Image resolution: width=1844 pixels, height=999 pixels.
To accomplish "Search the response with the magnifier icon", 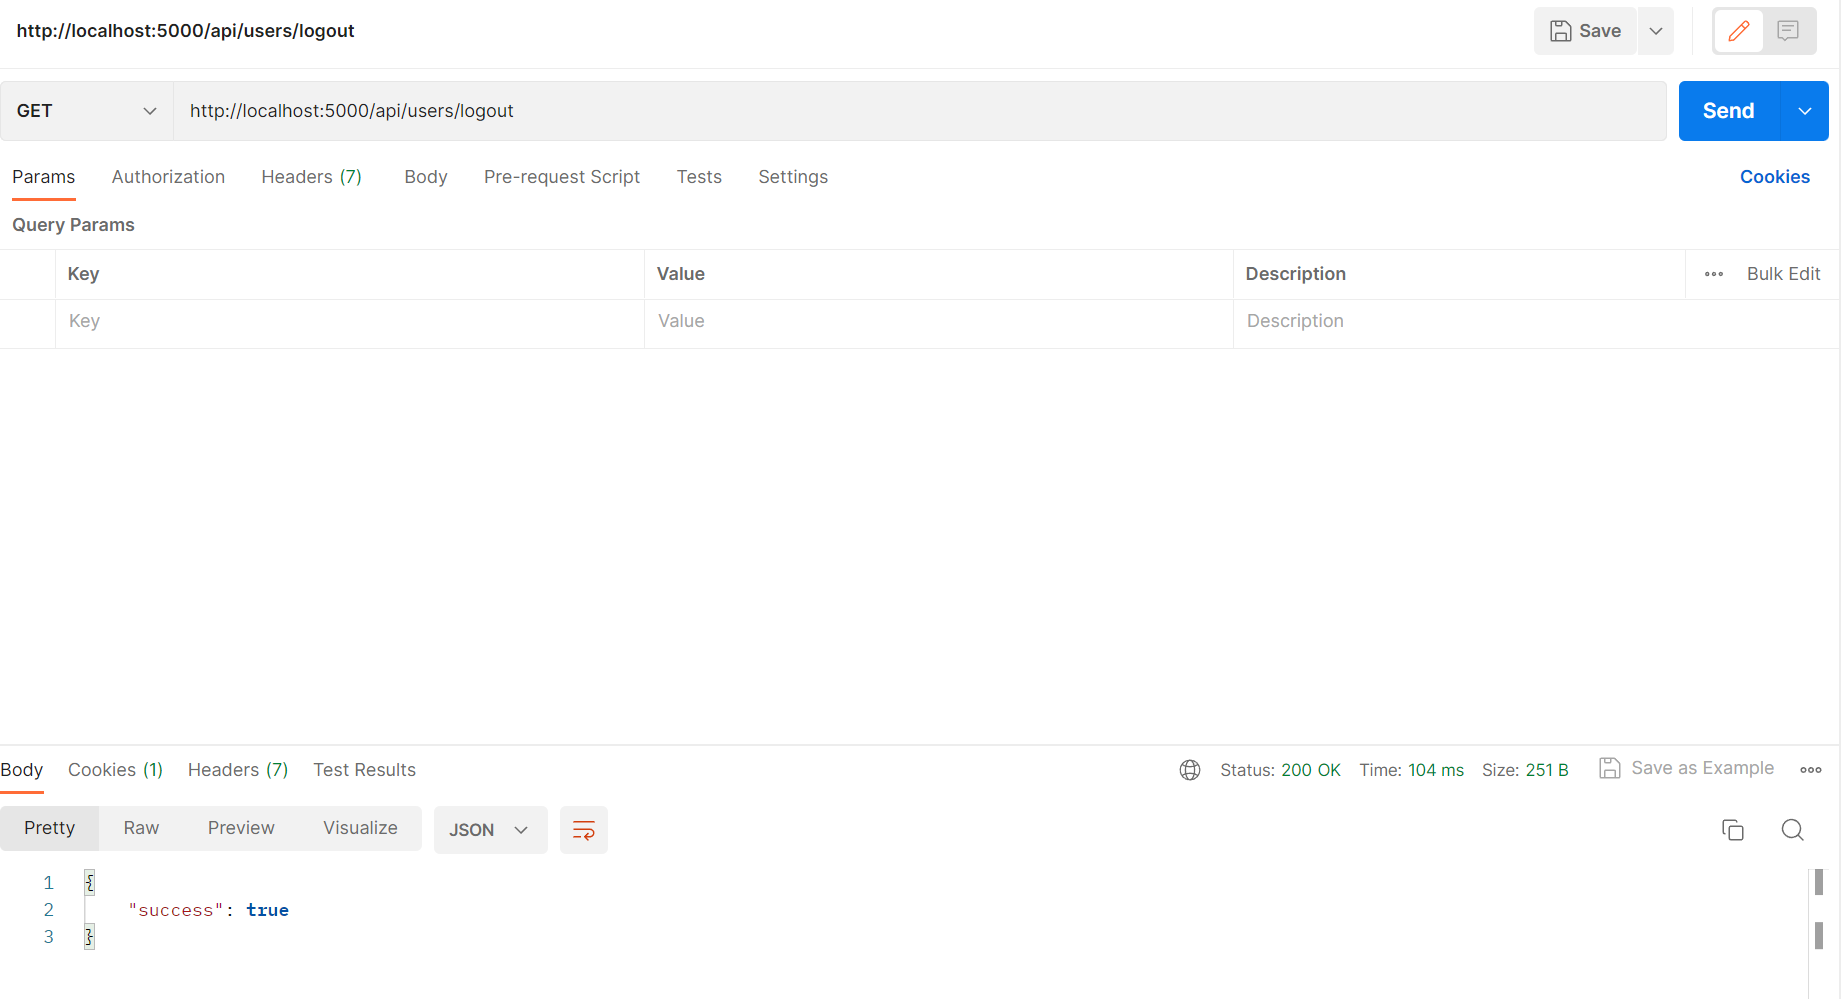I will point(1793,830).
